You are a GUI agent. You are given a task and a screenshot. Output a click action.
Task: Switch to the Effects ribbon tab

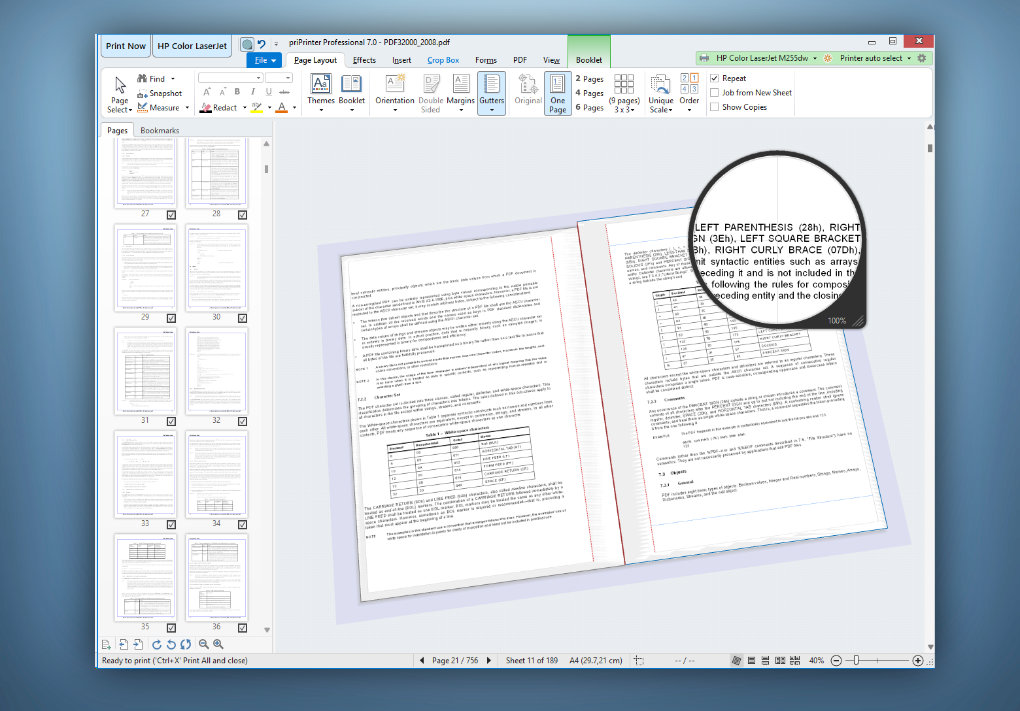[x=364, y=60]
